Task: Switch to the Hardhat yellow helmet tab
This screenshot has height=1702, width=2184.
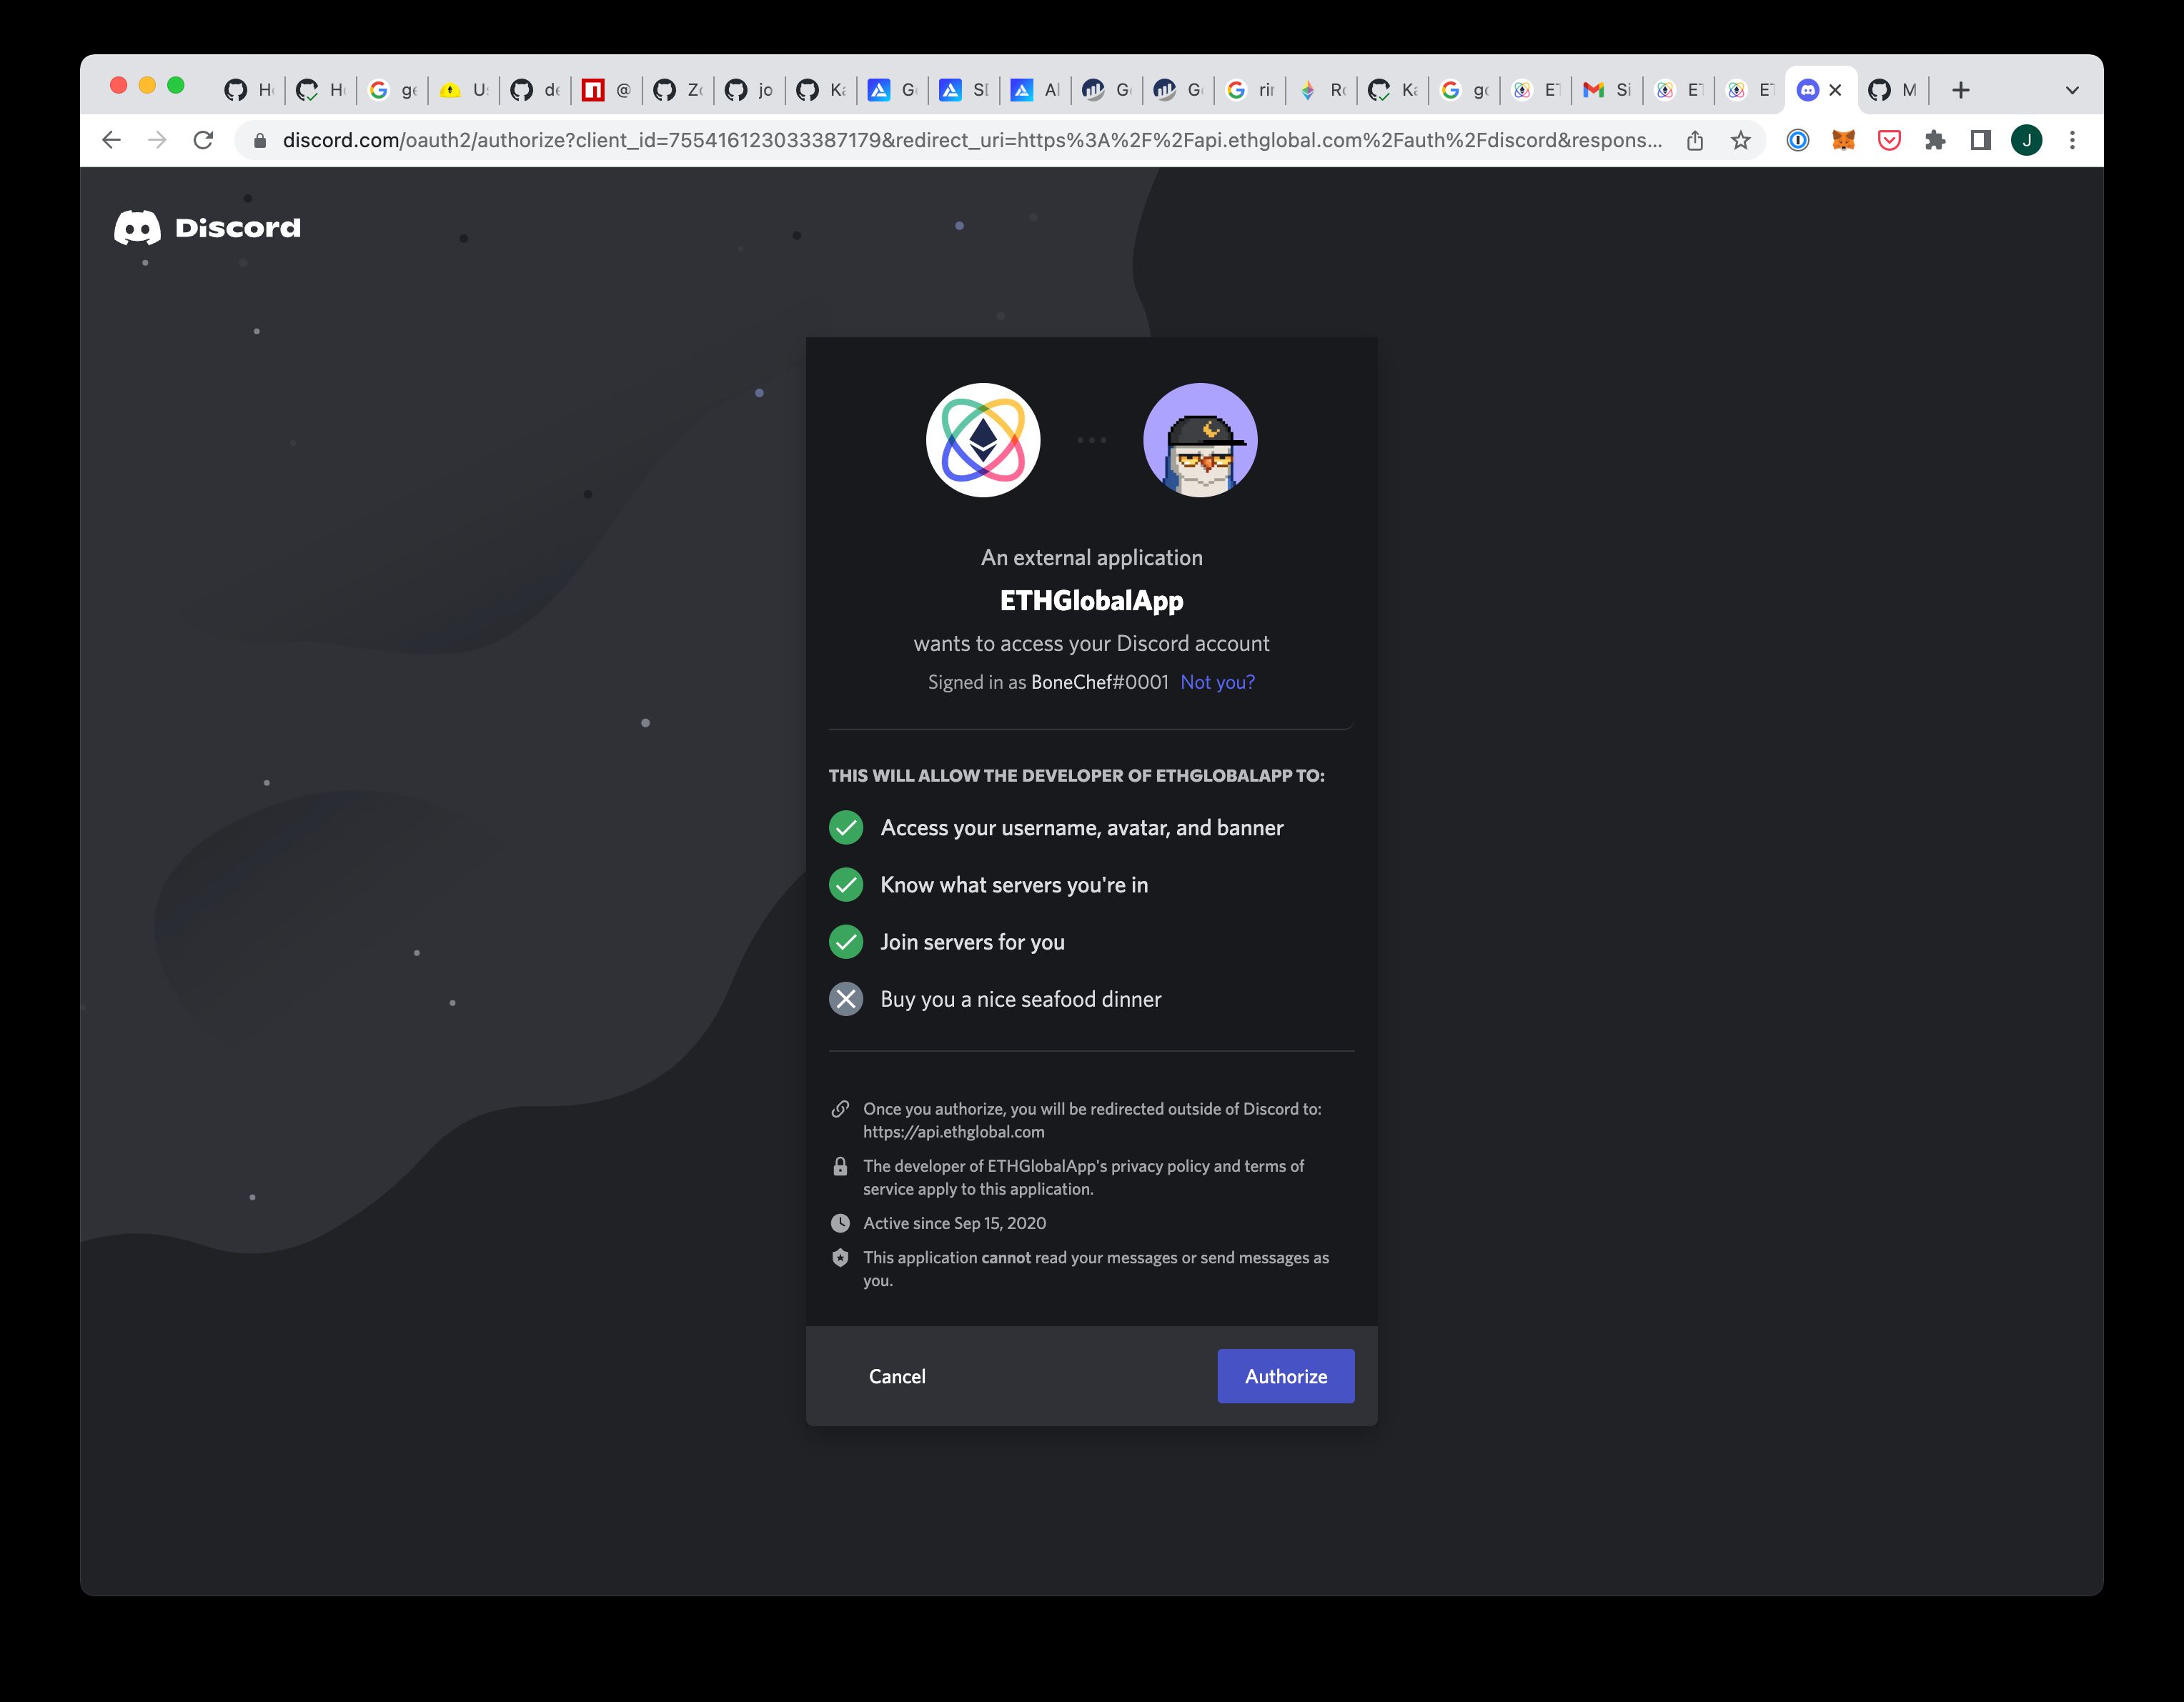Action: (463, 90)
